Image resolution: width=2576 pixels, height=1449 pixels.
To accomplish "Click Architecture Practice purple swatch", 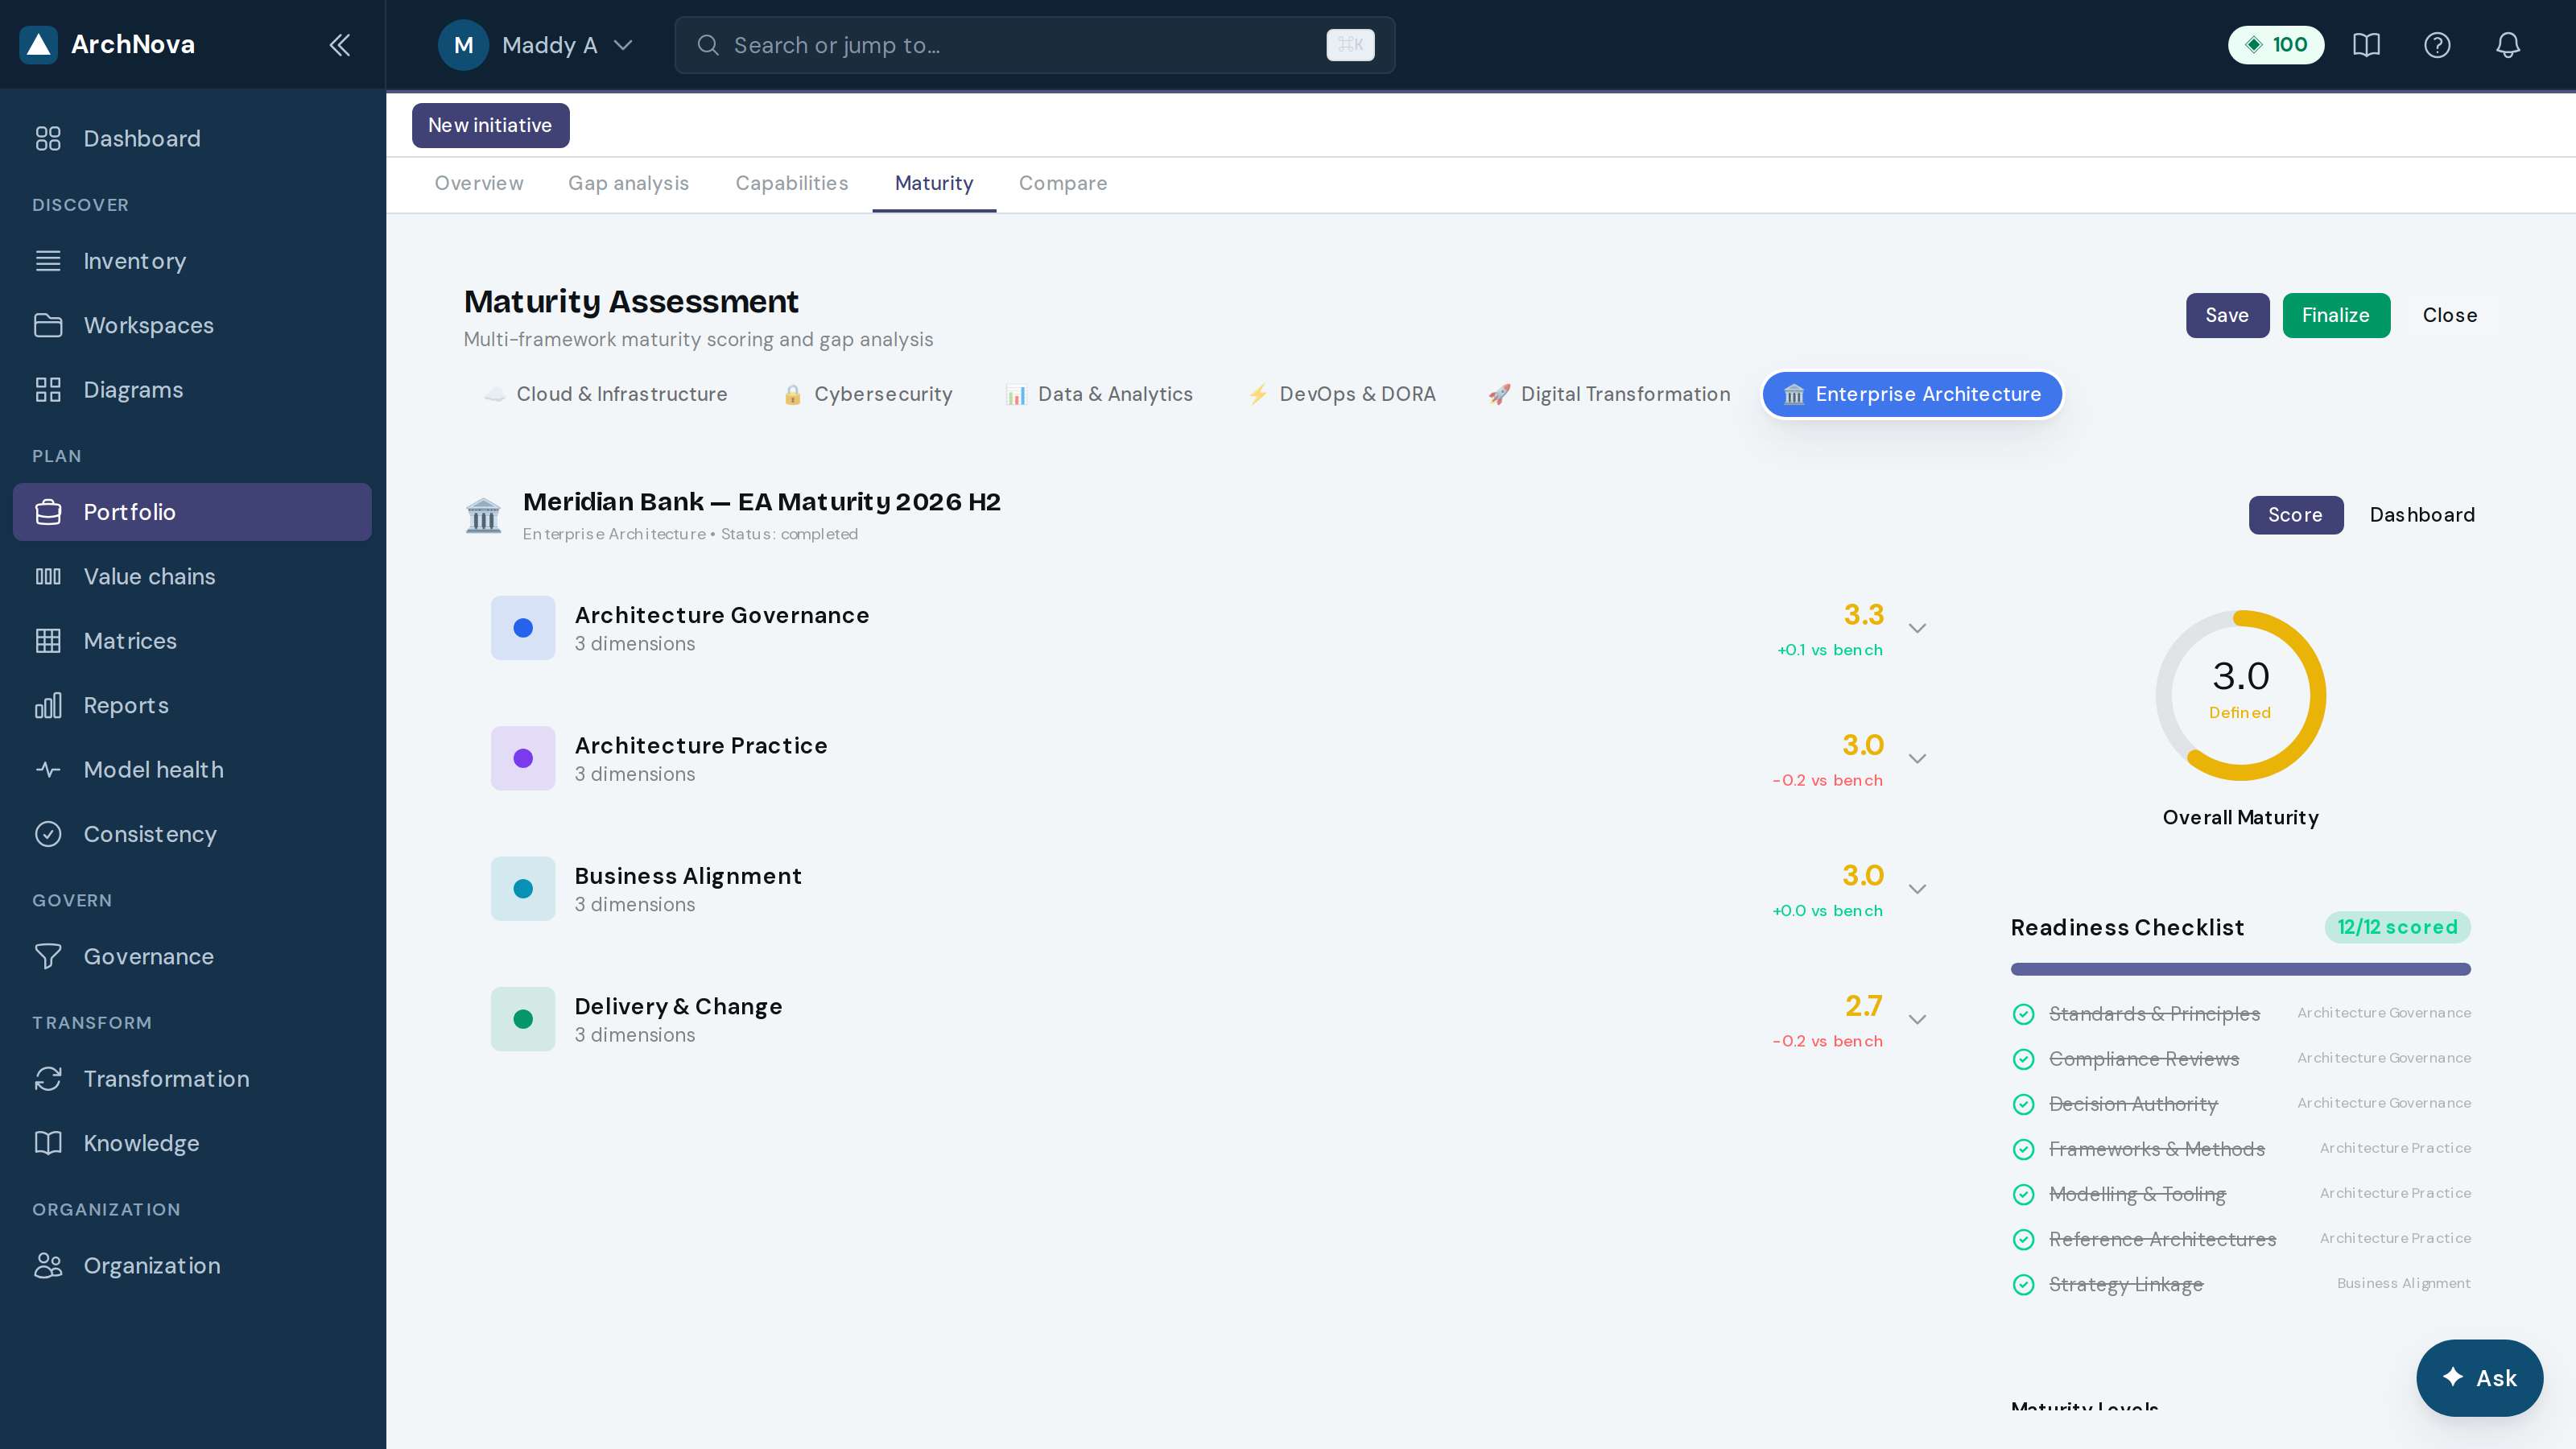I will click(x=523, y=758).
